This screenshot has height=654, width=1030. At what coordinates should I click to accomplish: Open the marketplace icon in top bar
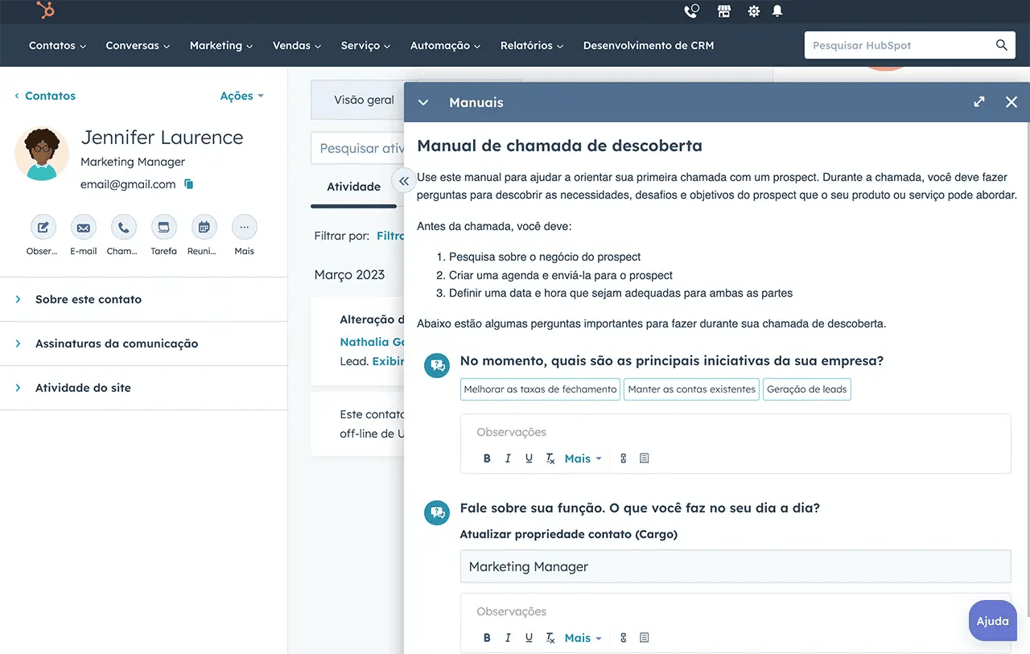coord(724,11)
